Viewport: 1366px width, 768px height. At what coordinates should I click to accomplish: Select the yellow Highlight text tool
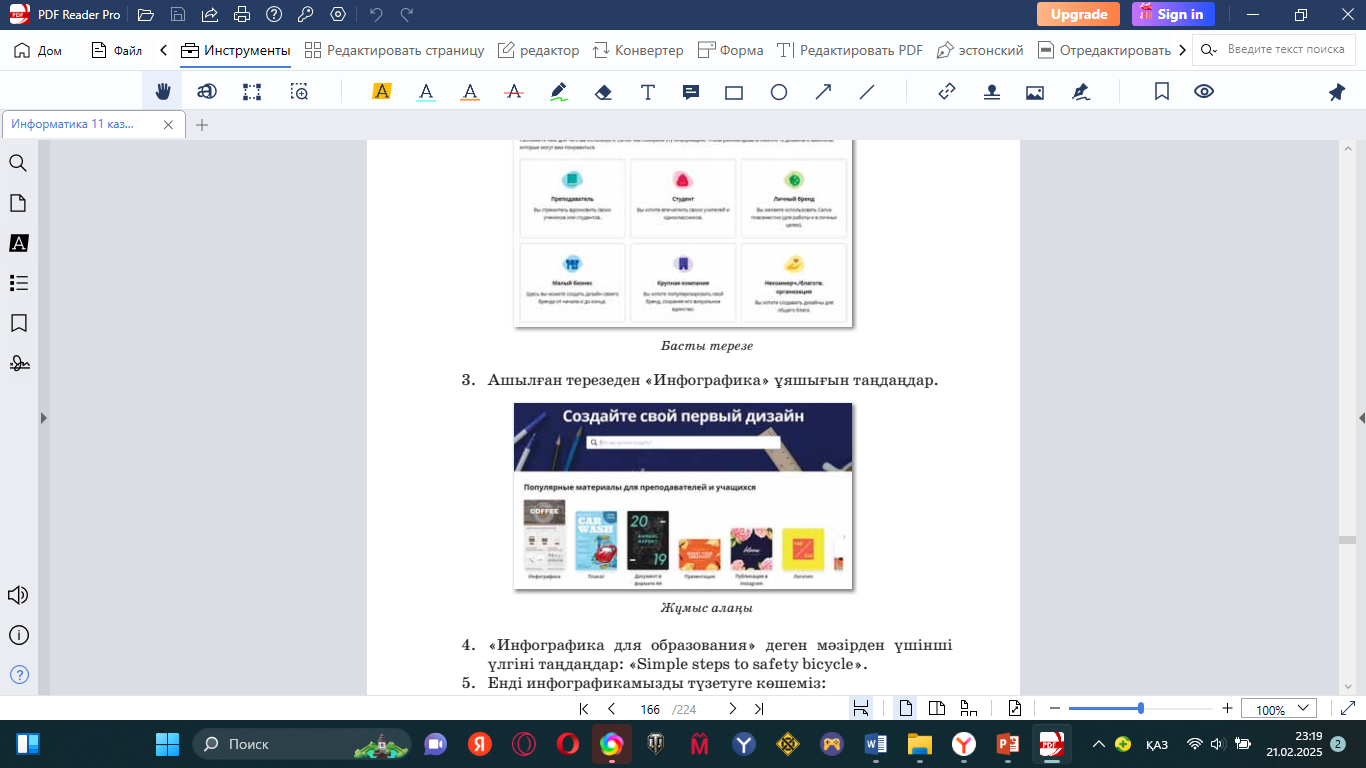[381, 92]
